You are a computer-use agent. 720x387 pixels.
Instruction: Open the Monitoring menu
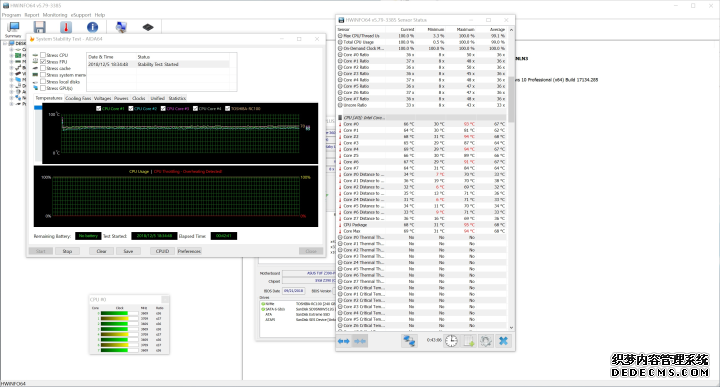(55, 15)
